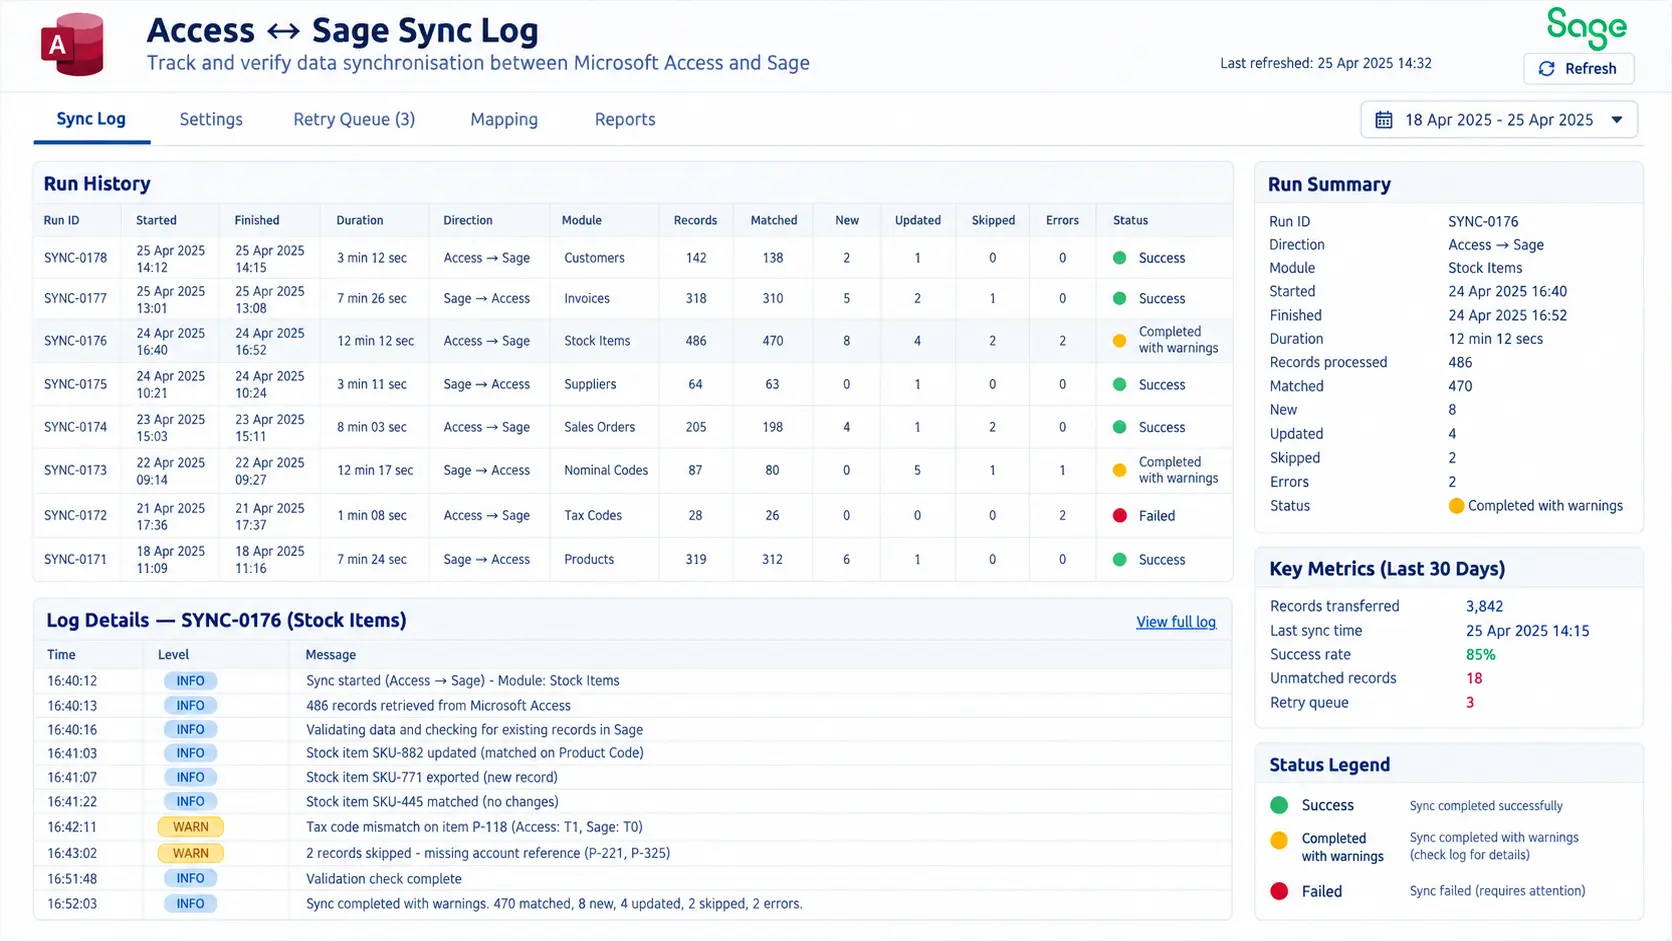Click the green Sage logo
Screen dimensions: 1672x941
(1586, 28)
